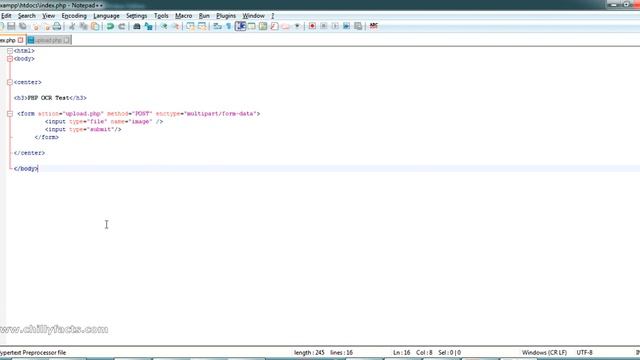
Task: Open Find with the binoculars icon
Action: pos(137,26)
